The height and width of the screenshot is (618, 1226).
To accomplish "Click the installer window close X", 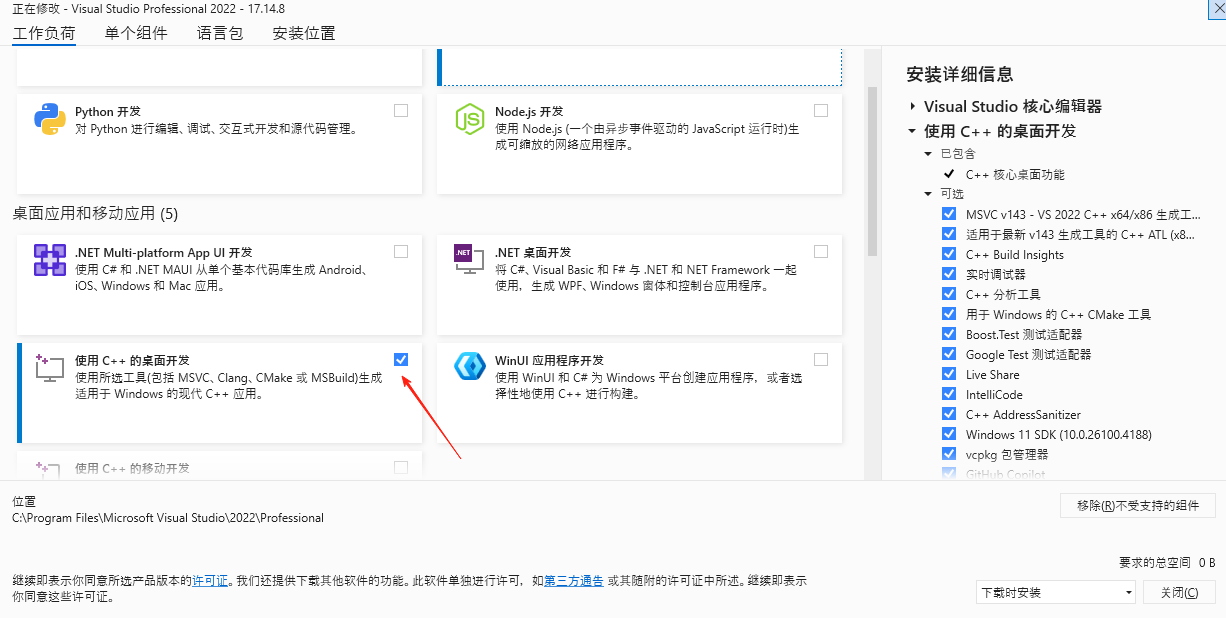I will (1216, 7).
